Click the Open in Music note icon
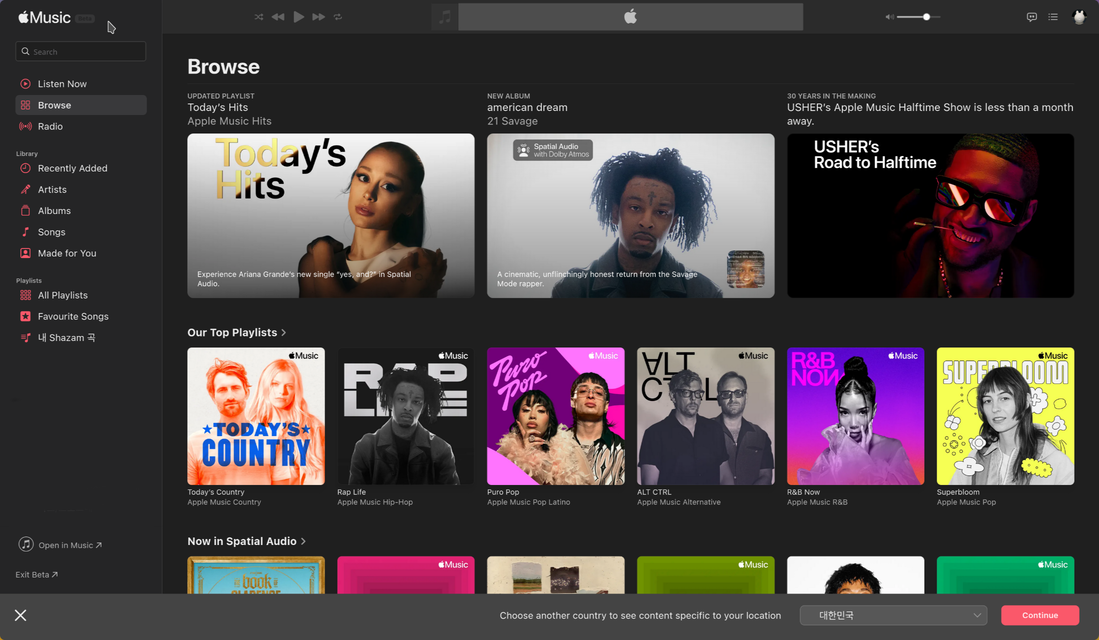The image size is (1099, 640). 26,544
